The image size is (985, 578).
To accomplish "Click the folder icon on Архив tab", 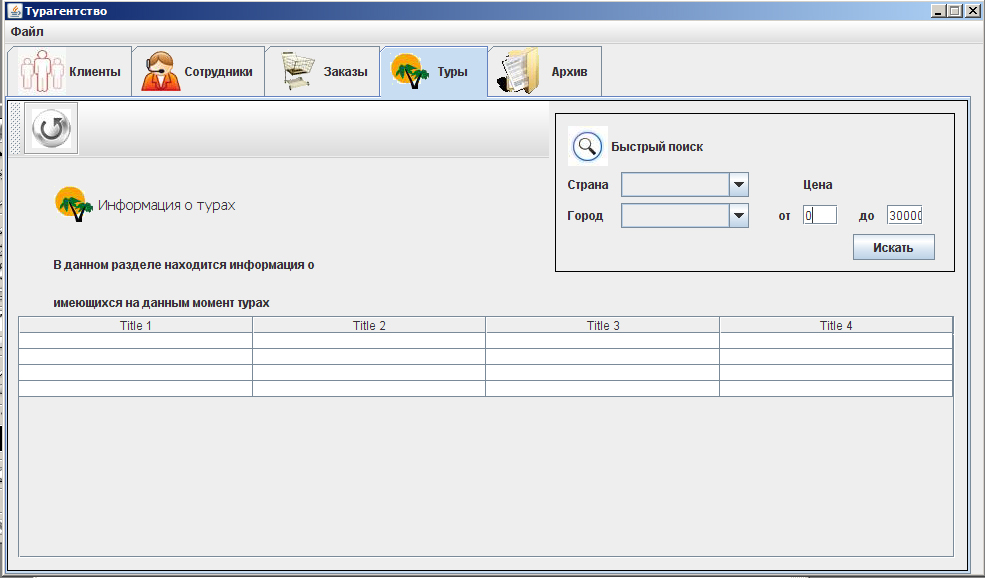I will [x=519, y=71].
